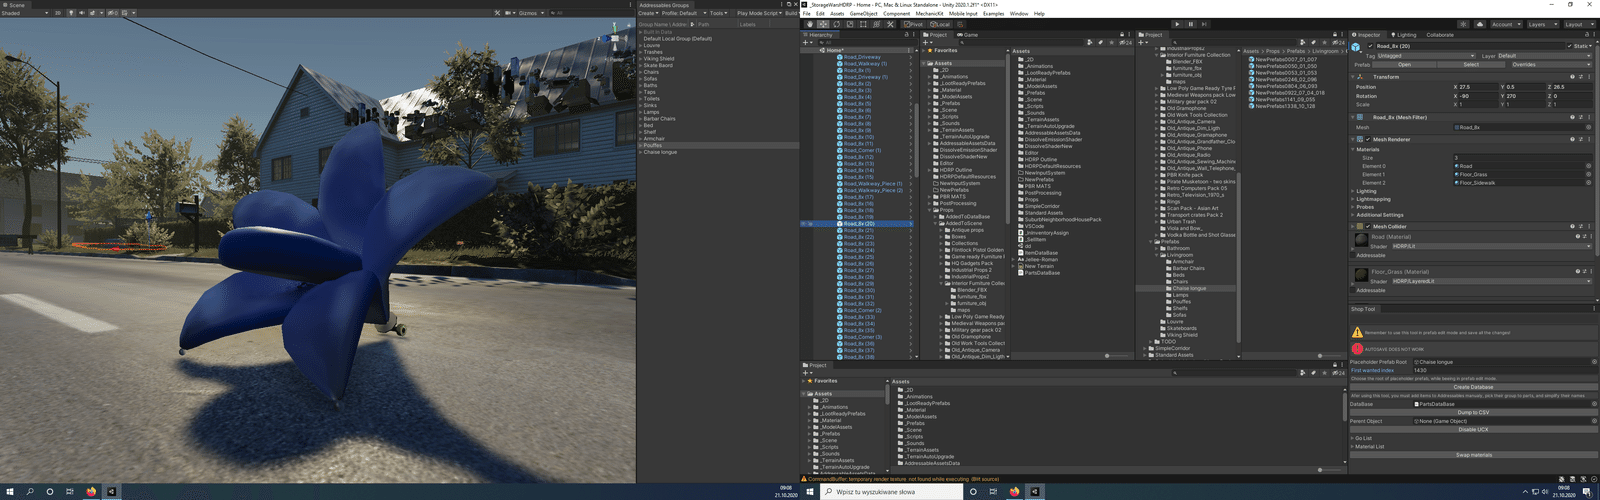
Task: Disable the Mesh Renderer component checkbox
Action: [1368, 139]
